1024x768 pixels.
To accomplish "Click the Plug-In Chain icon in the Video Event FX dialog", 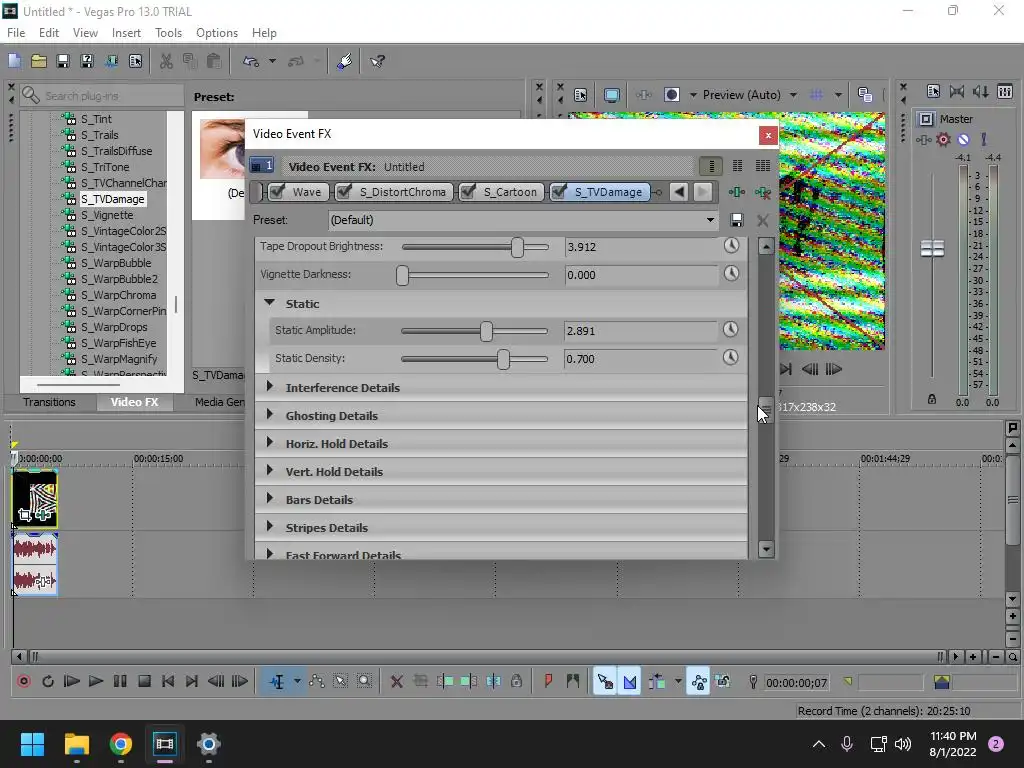I will click(x=736, y=192).
